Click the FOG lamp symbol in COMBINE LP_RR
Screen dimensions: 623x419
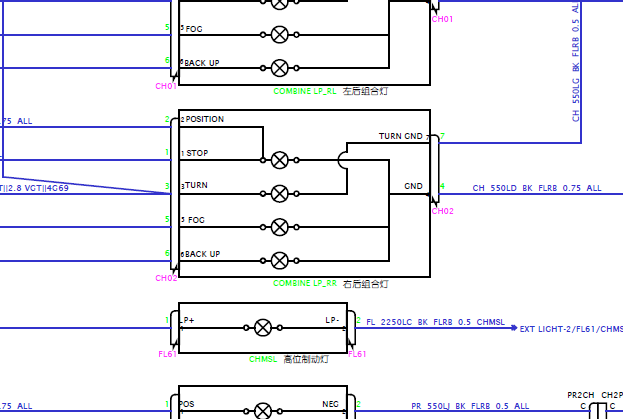pos(280,227)
